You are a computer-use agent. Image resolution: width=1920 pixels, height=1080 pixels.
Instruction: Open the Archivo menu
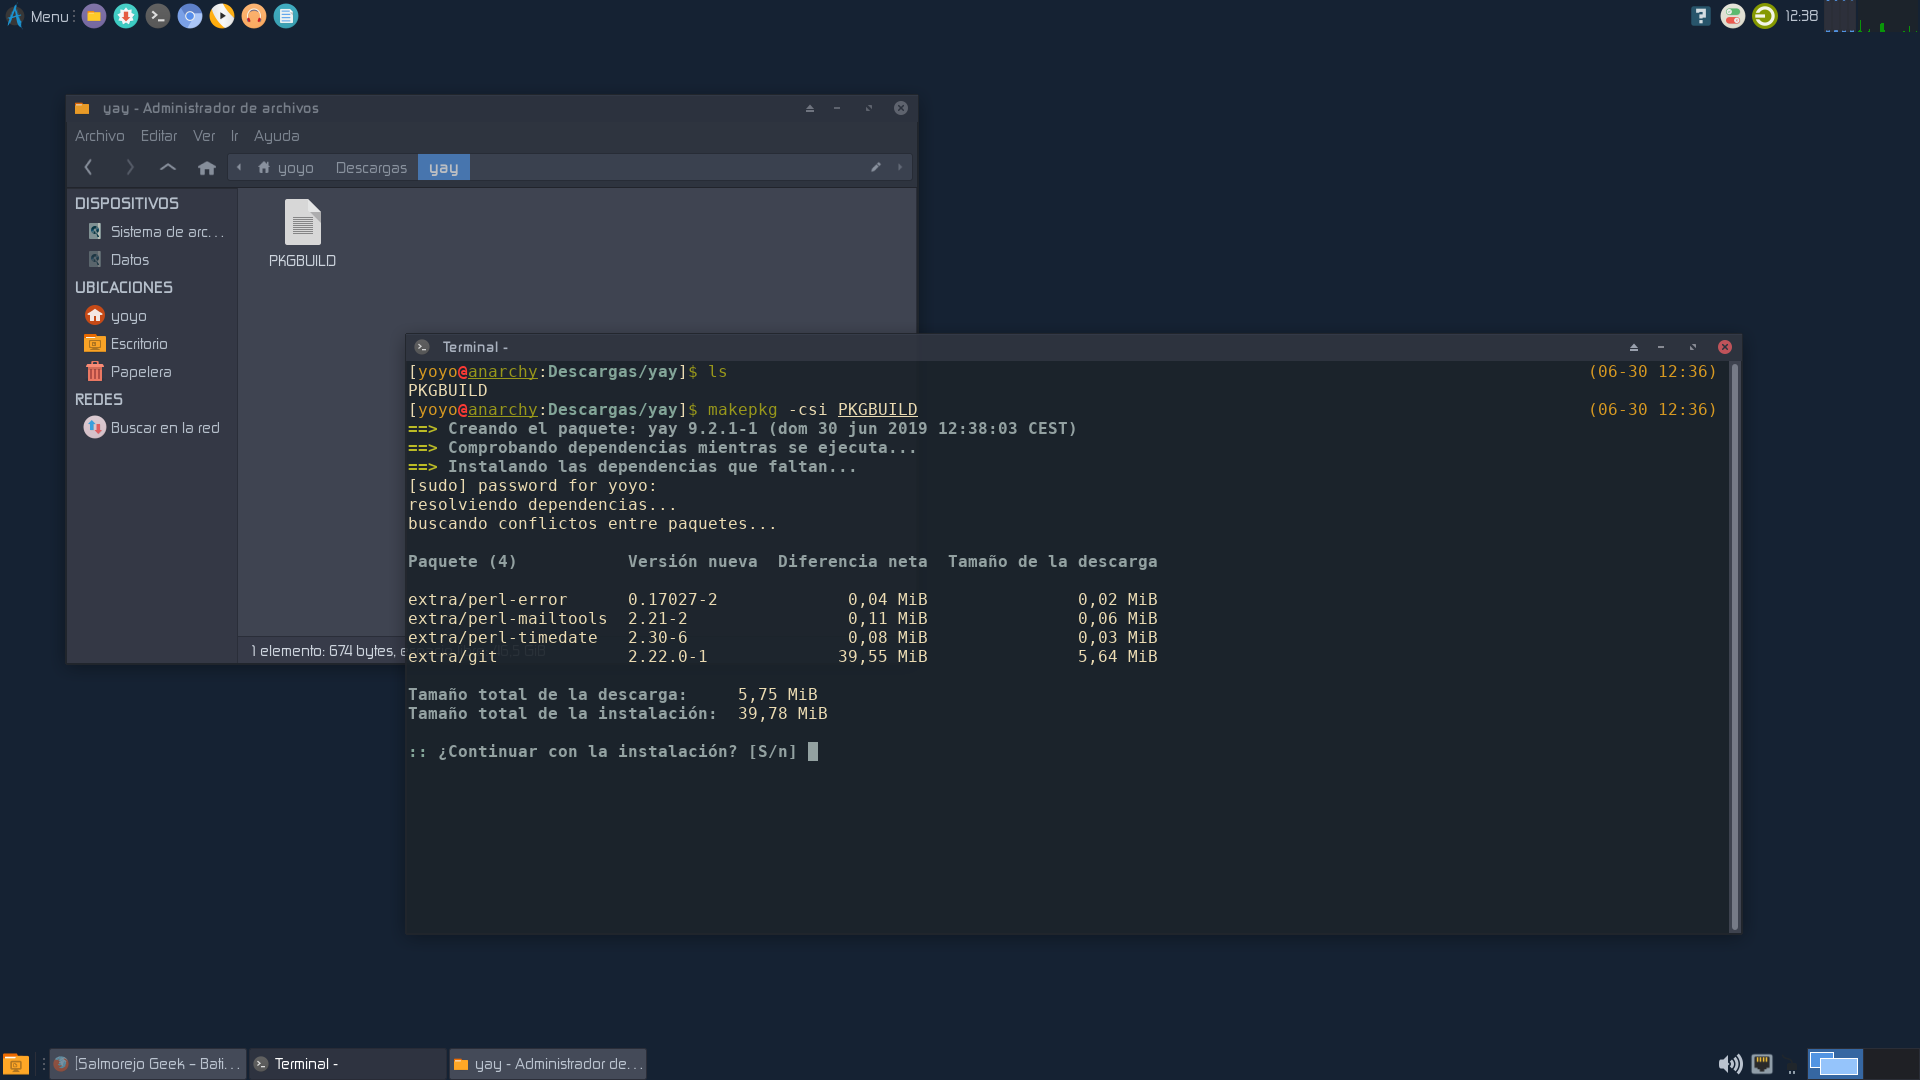pyautogui.click(x=100, y=136)
